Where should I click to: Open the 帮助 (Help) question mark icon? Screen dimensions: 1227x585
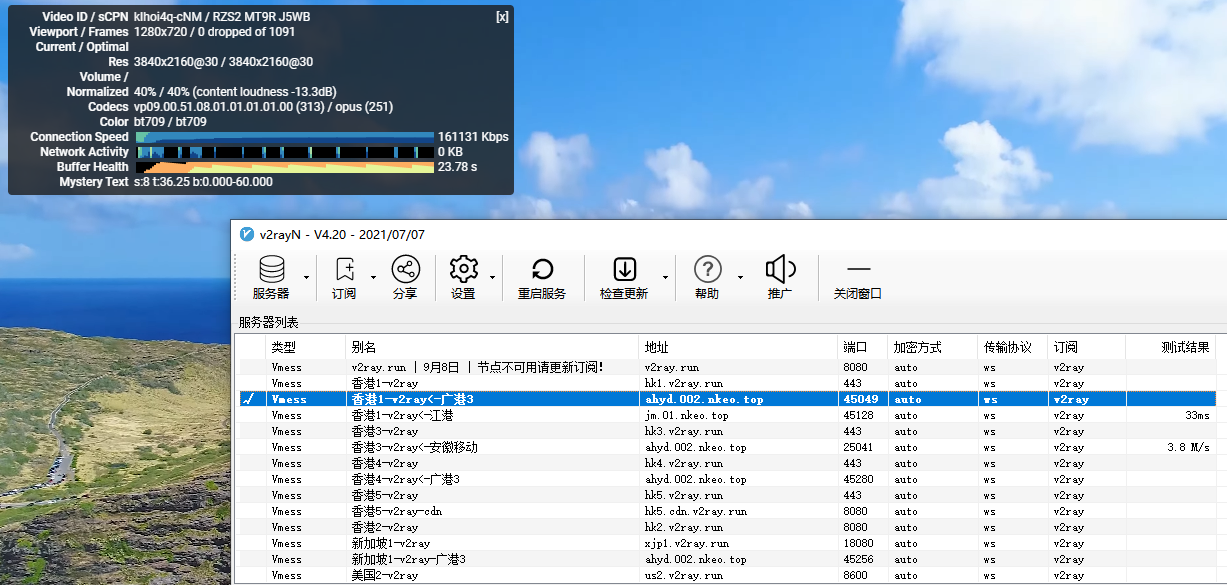707,278
